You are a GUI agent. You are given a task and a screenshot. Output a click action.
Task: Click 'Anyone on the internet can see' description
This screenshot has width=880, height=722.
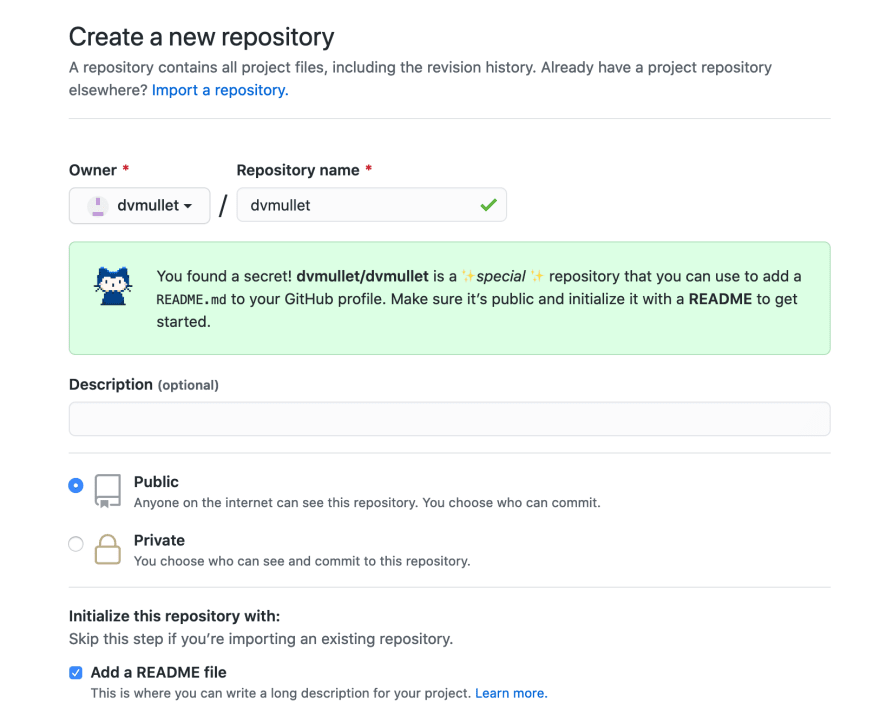367,502
